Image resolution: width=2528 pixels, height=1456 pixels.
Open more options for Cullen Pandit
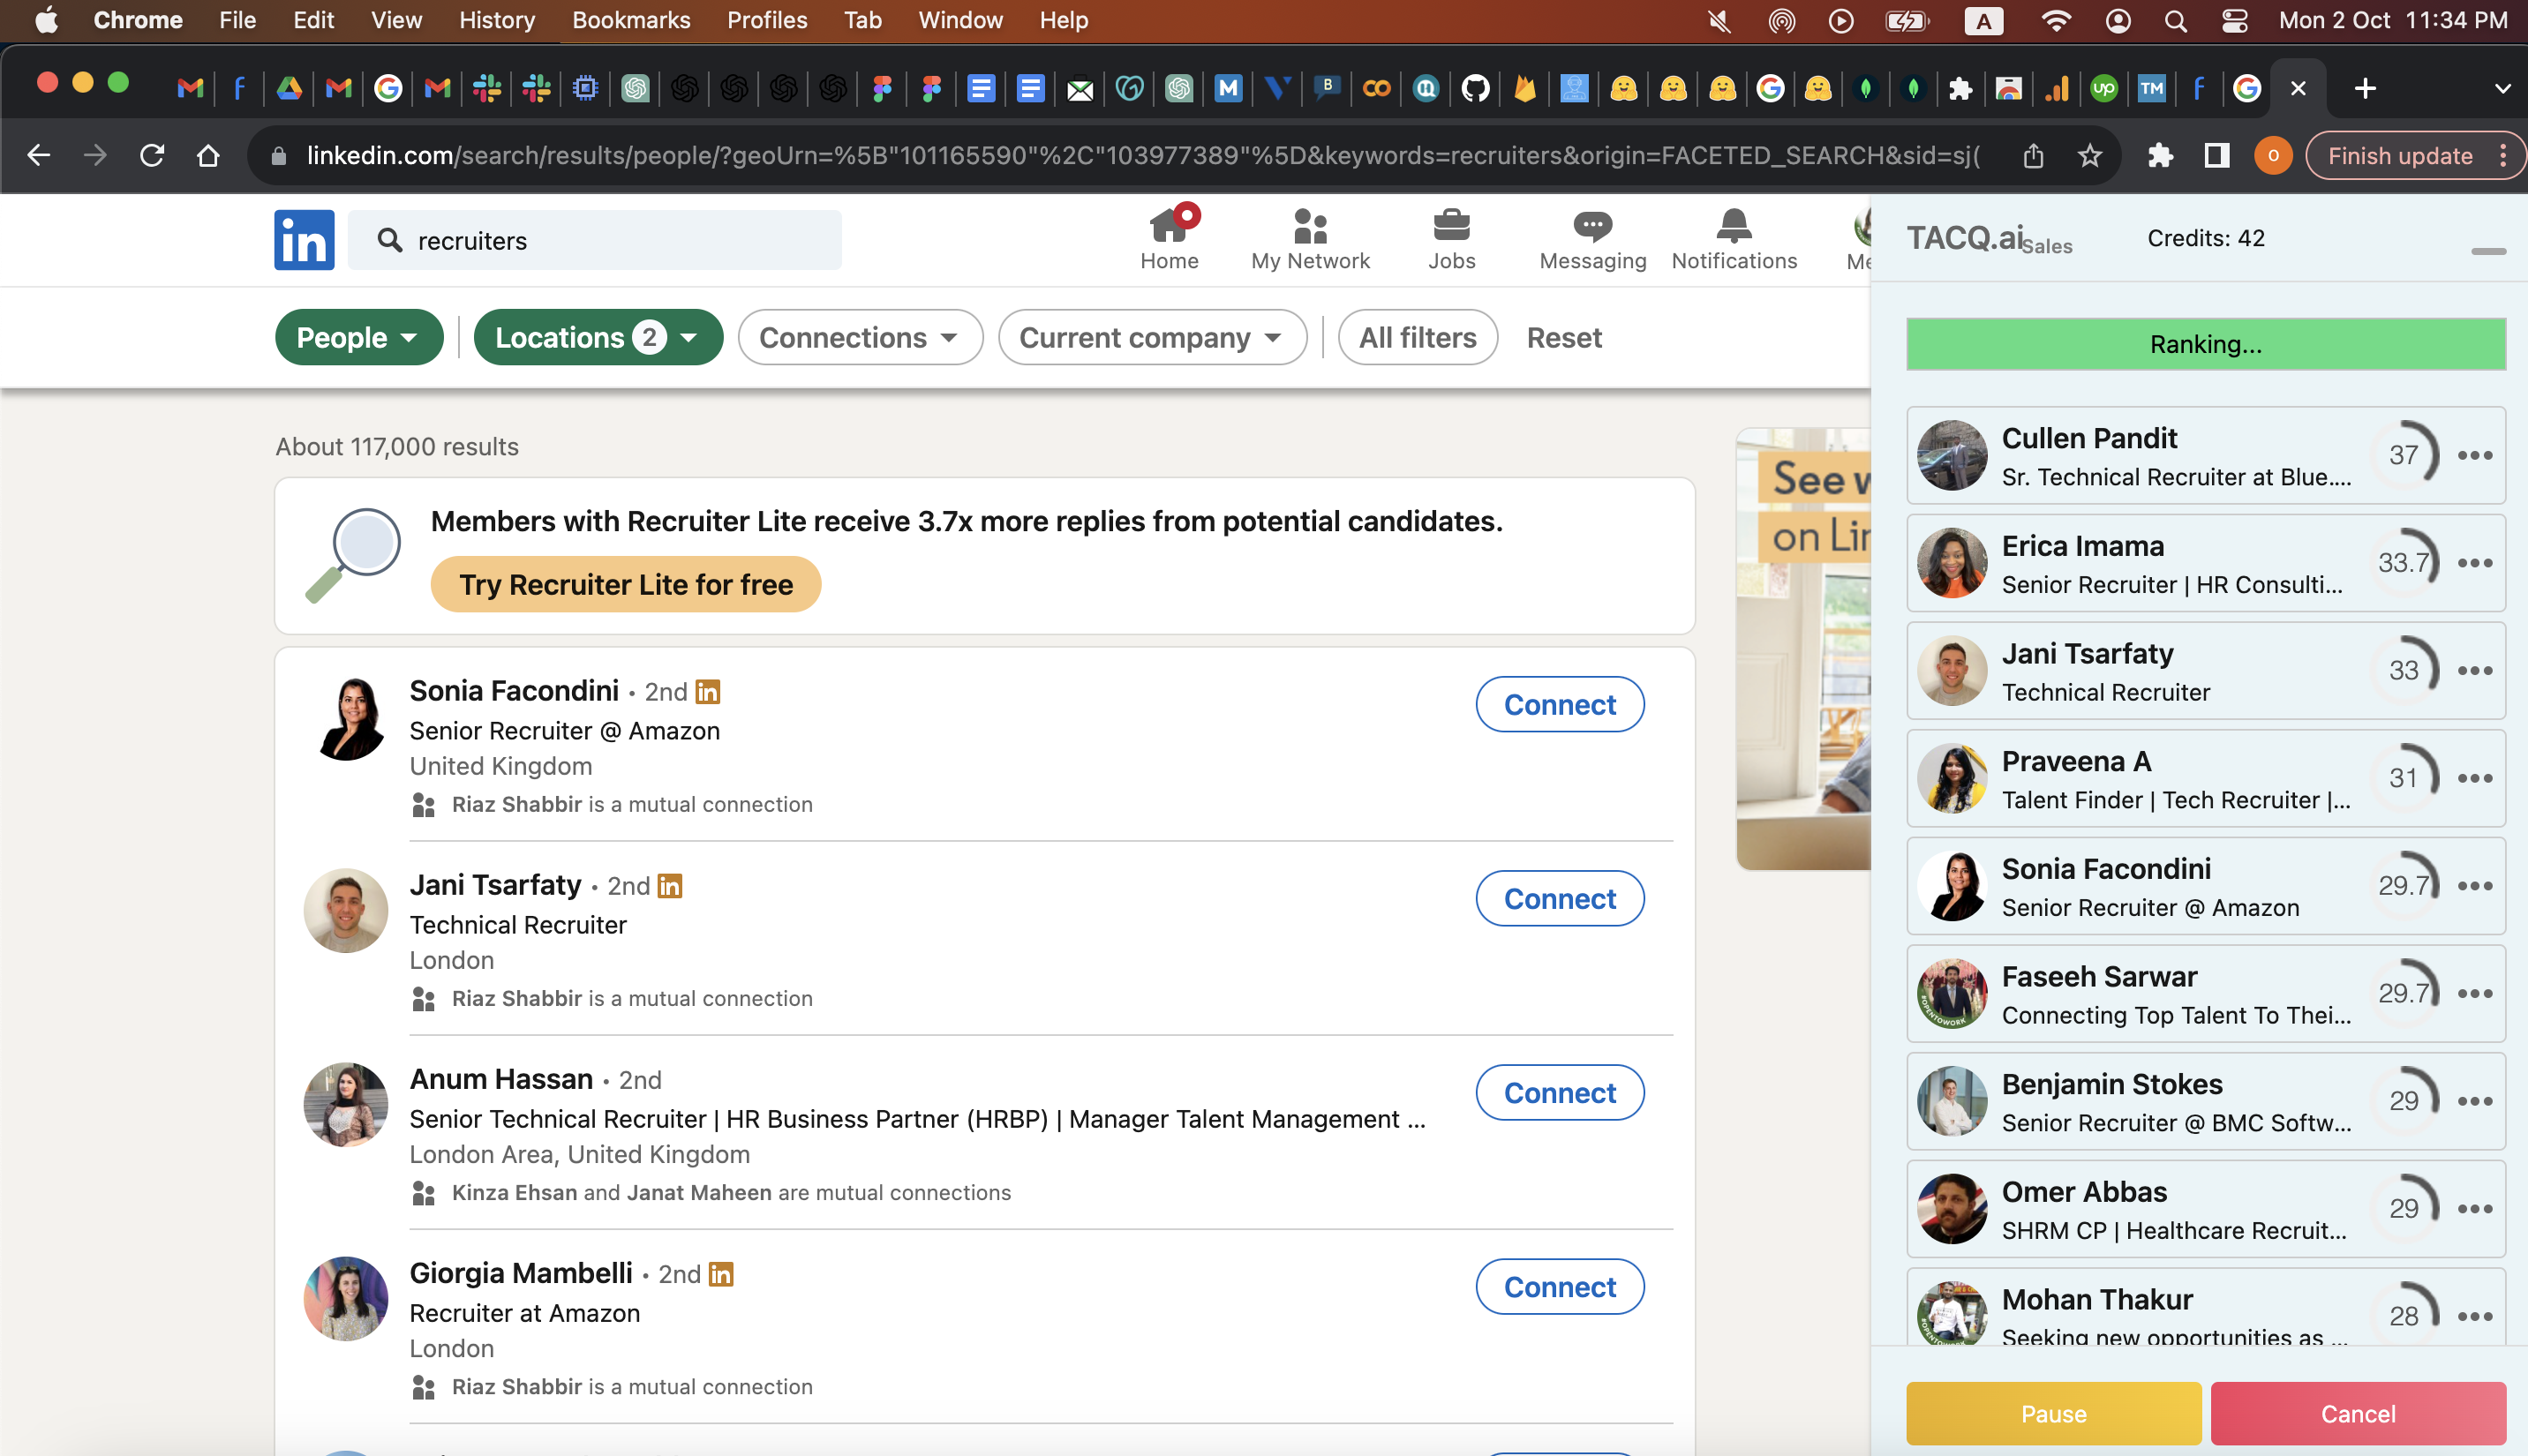tap(2474, 456)
